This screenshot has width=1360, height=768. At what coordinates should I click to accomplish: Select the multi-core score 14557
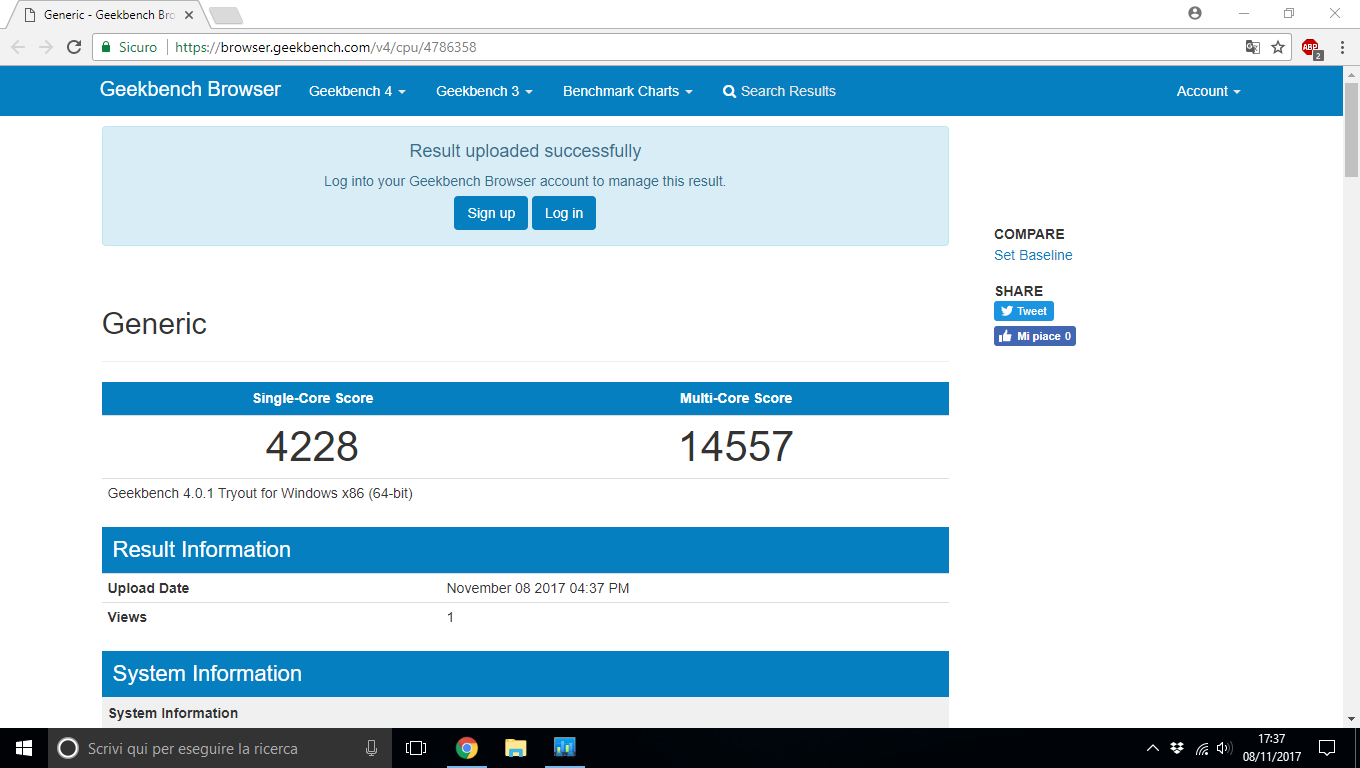tap(736, 446)
